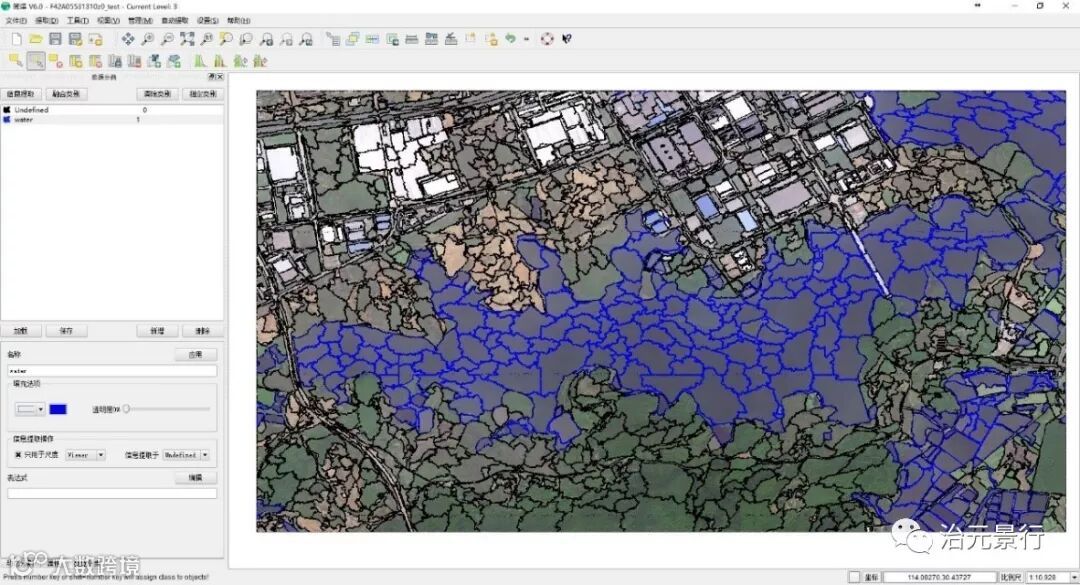Open the fill style dropdown beside the blue swatch
Image resolution: width=1080 pixels, height=585 pixels.
[x=30, y=409]
